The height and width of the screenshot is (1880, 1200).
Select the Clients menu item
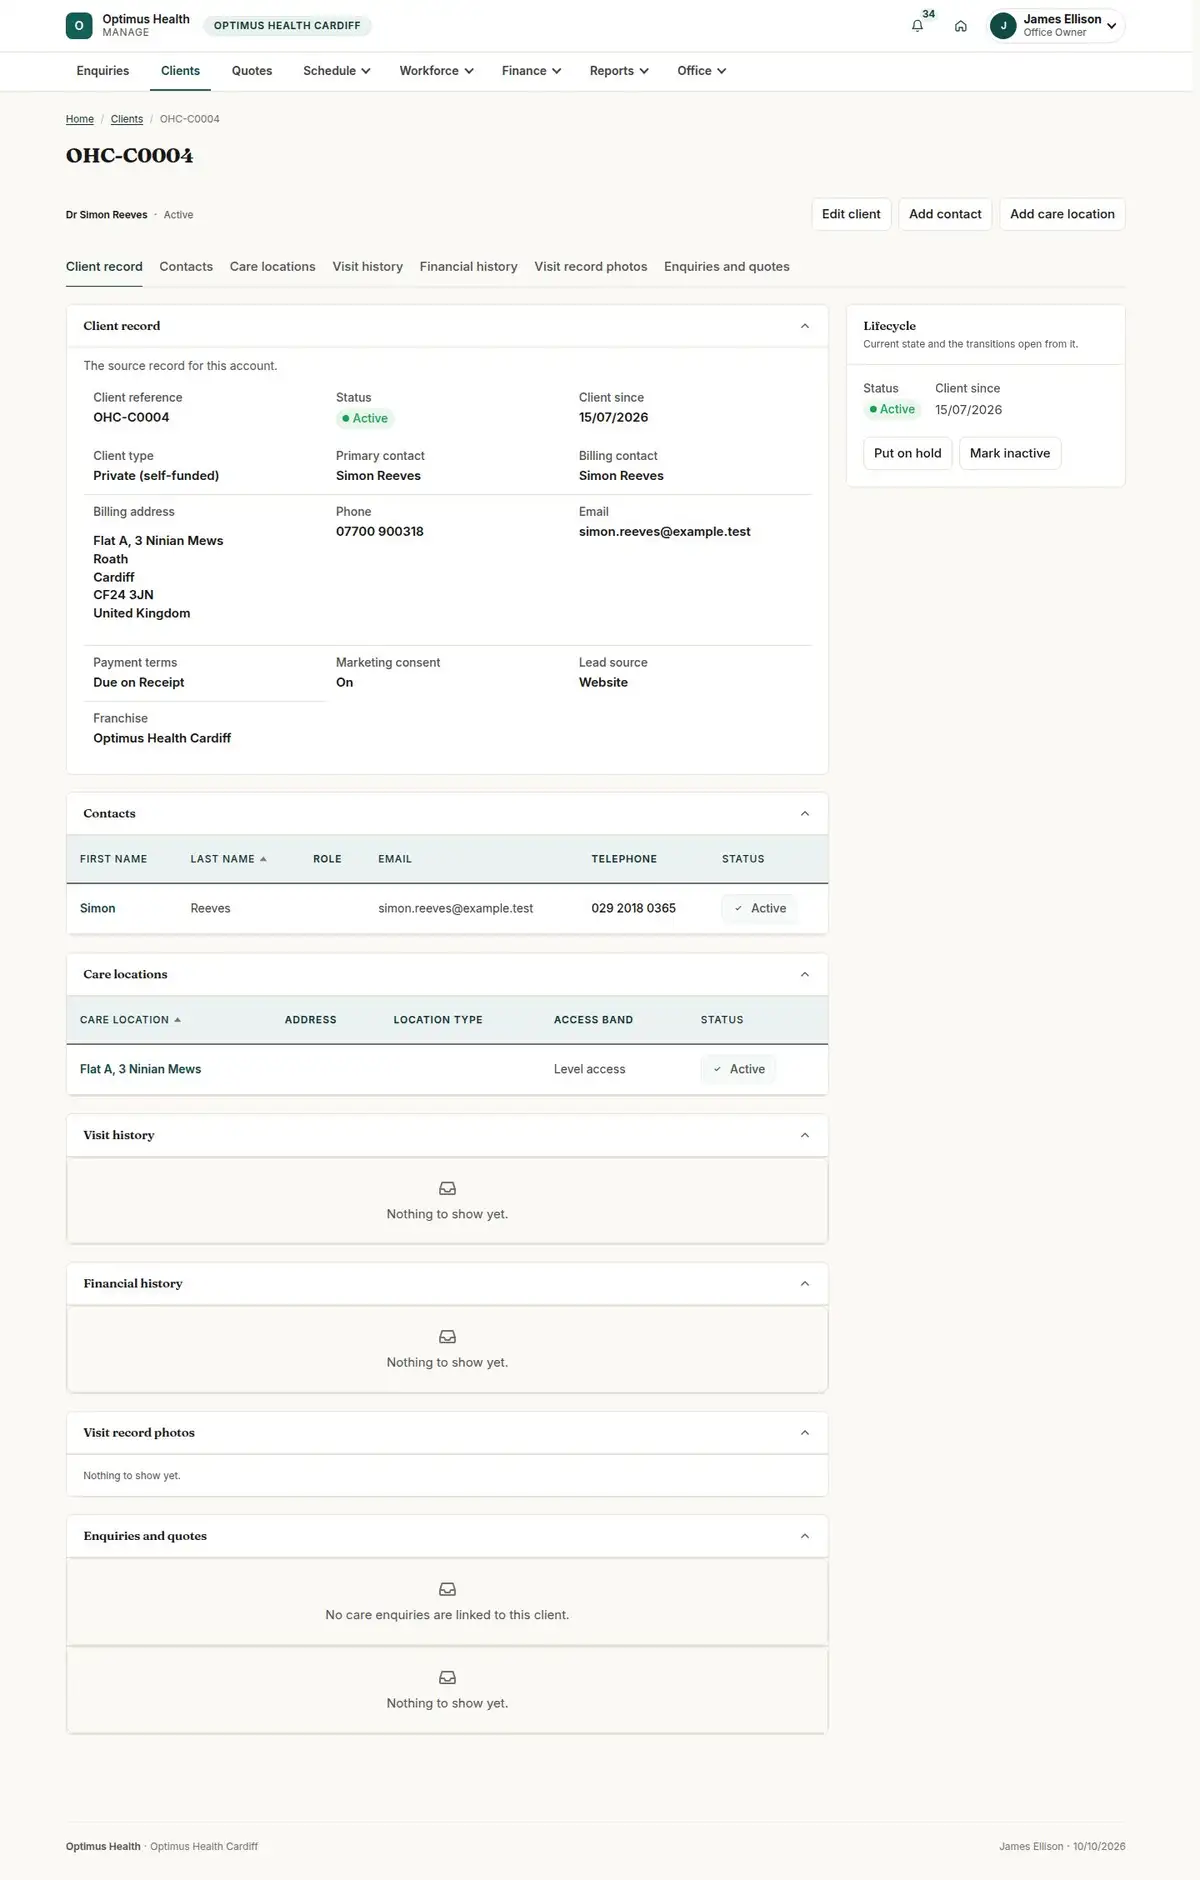point(180,71)
